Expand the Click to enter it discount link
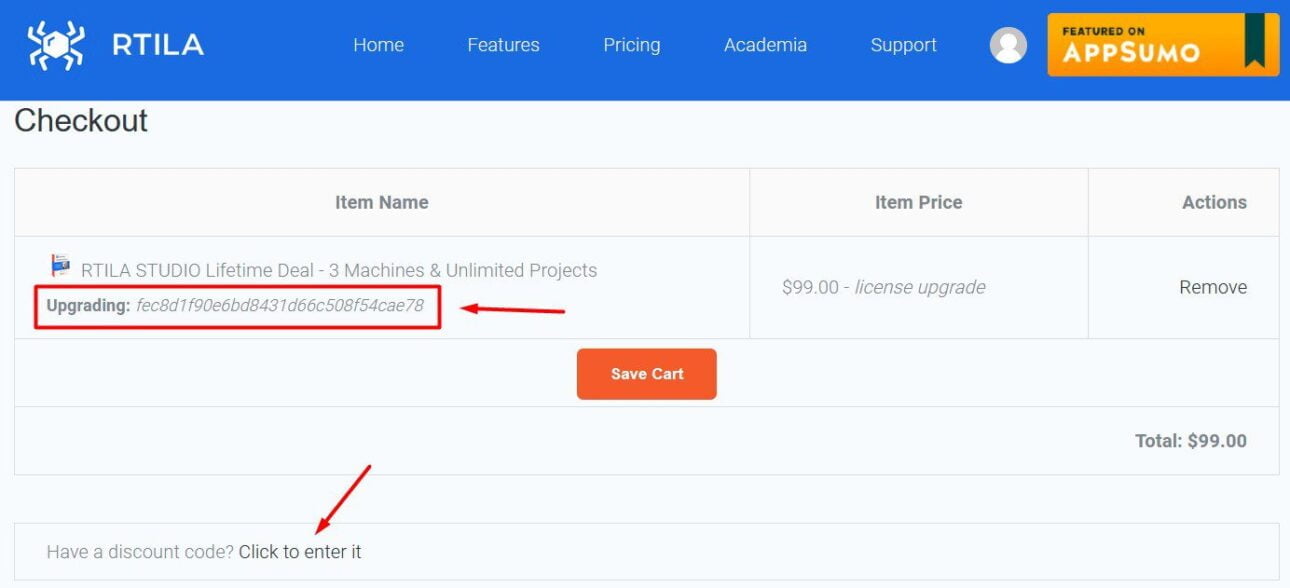The width and height of the screenshot is (1290, 588). point(300,552)
